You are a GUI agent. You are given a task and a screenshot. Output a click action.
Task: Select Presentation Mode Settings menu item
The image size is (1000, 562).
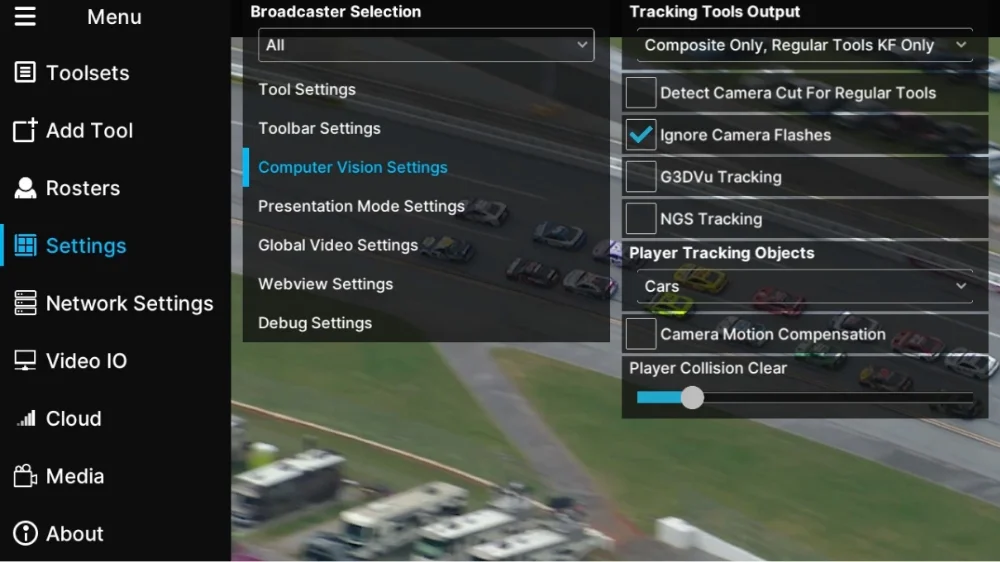point(361,206)
